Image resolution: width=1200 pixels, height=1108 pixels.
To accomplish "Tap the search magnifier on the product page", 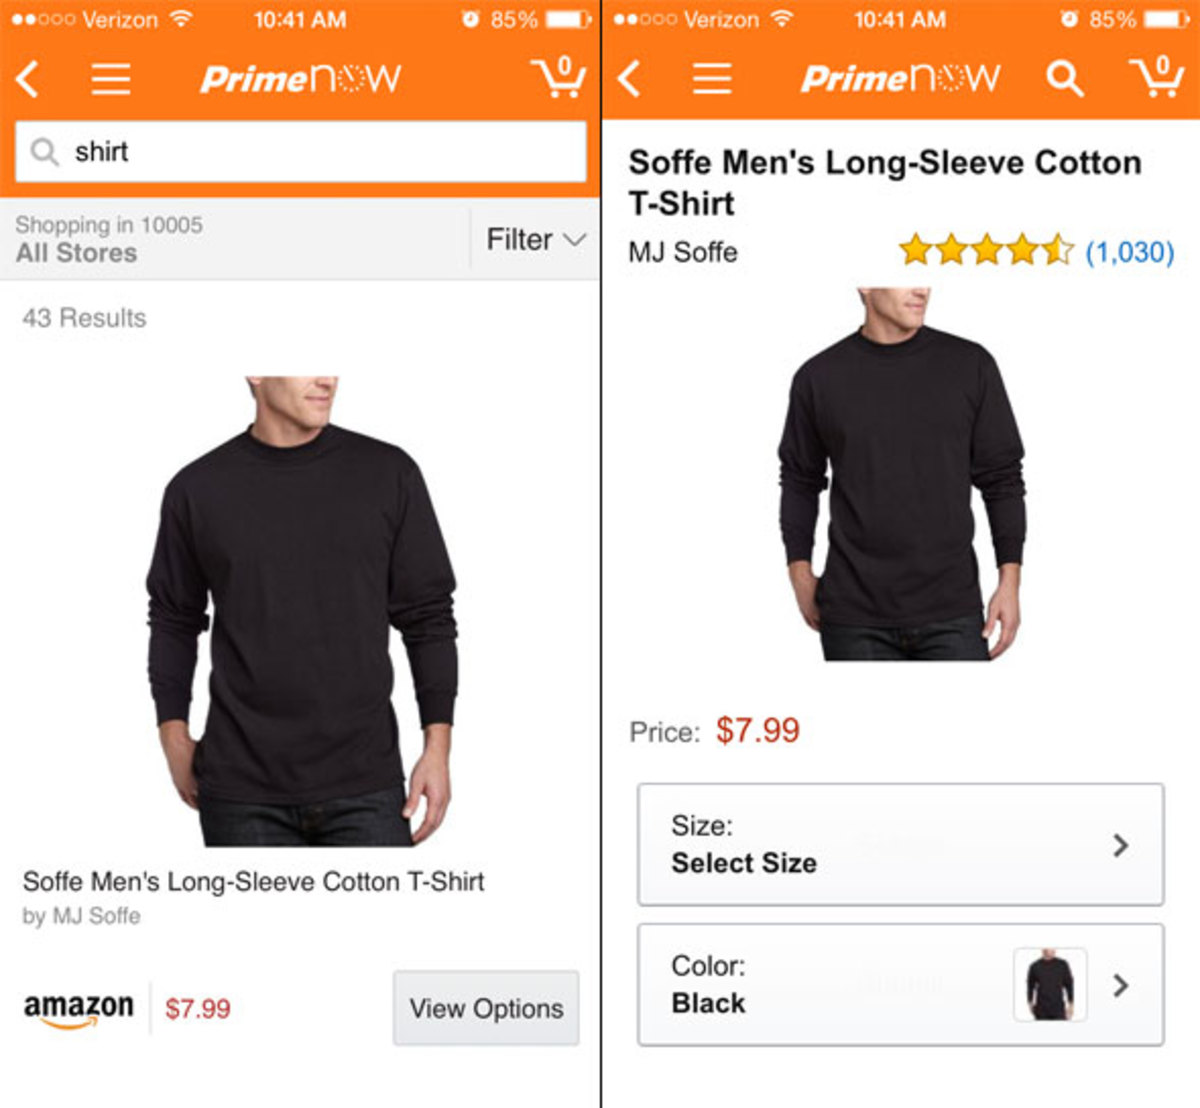I will coord(1064,78).
